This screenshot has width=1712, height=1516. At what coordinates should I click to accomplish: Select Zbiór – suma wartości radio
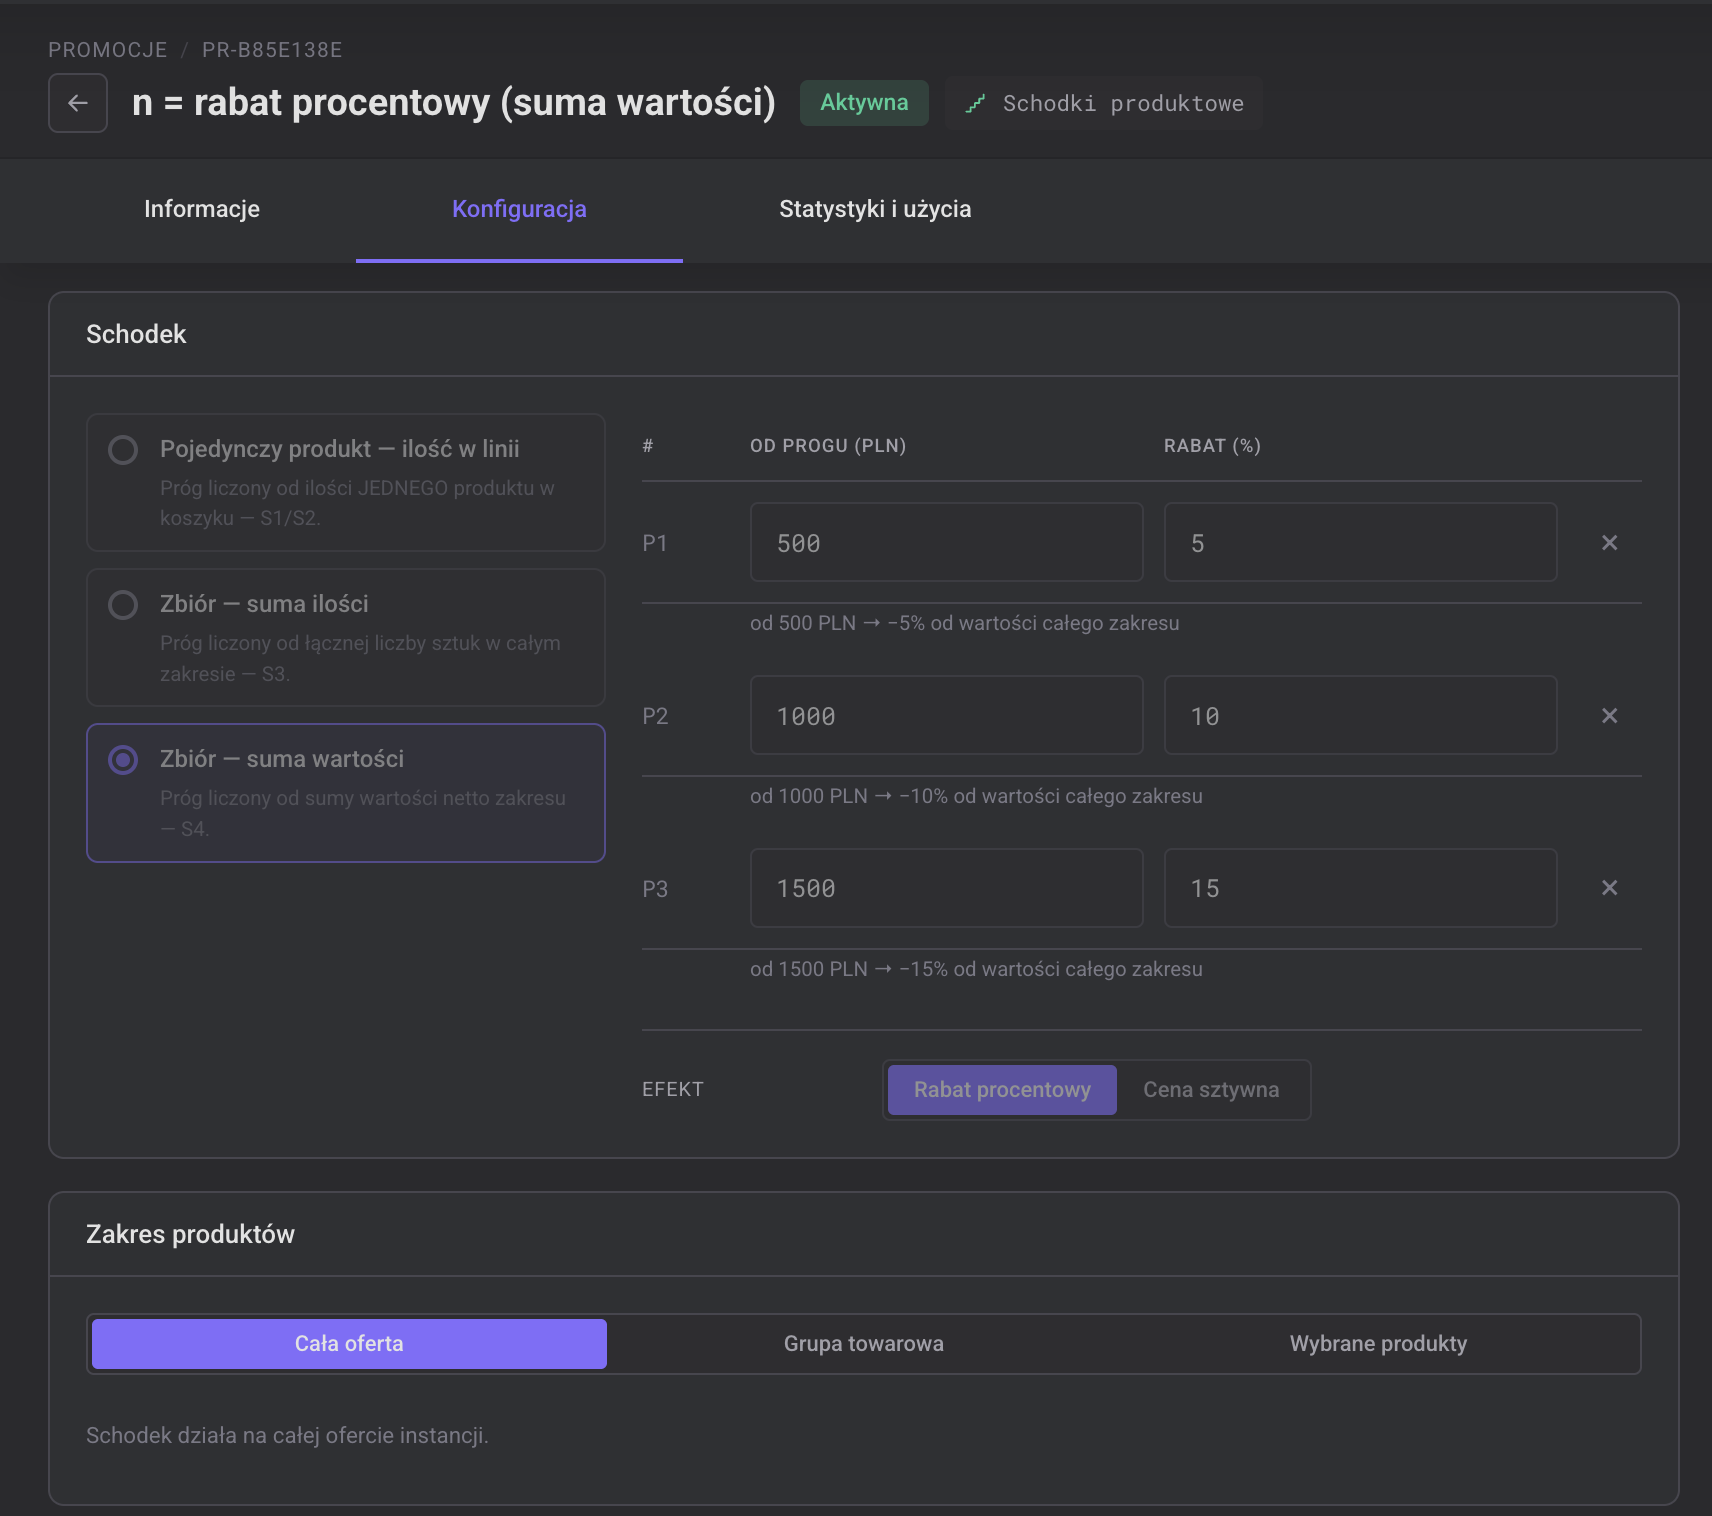[346, 792]
